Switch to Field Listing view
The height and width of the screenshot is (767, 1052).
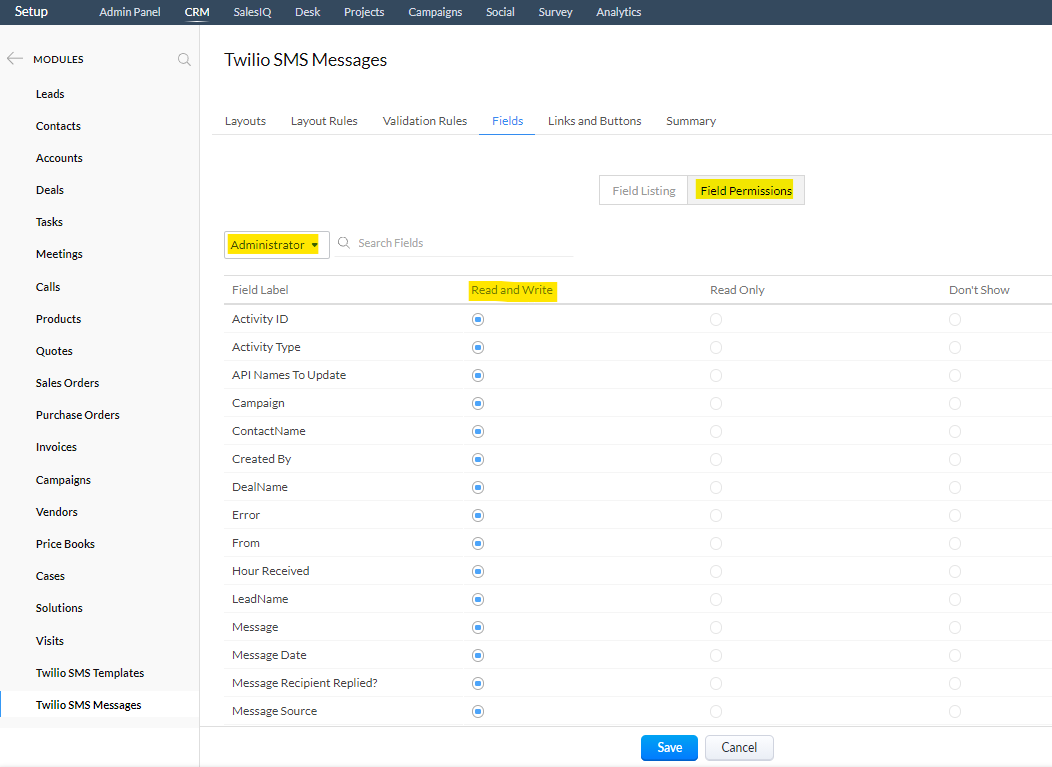click(x=643, y=191)
